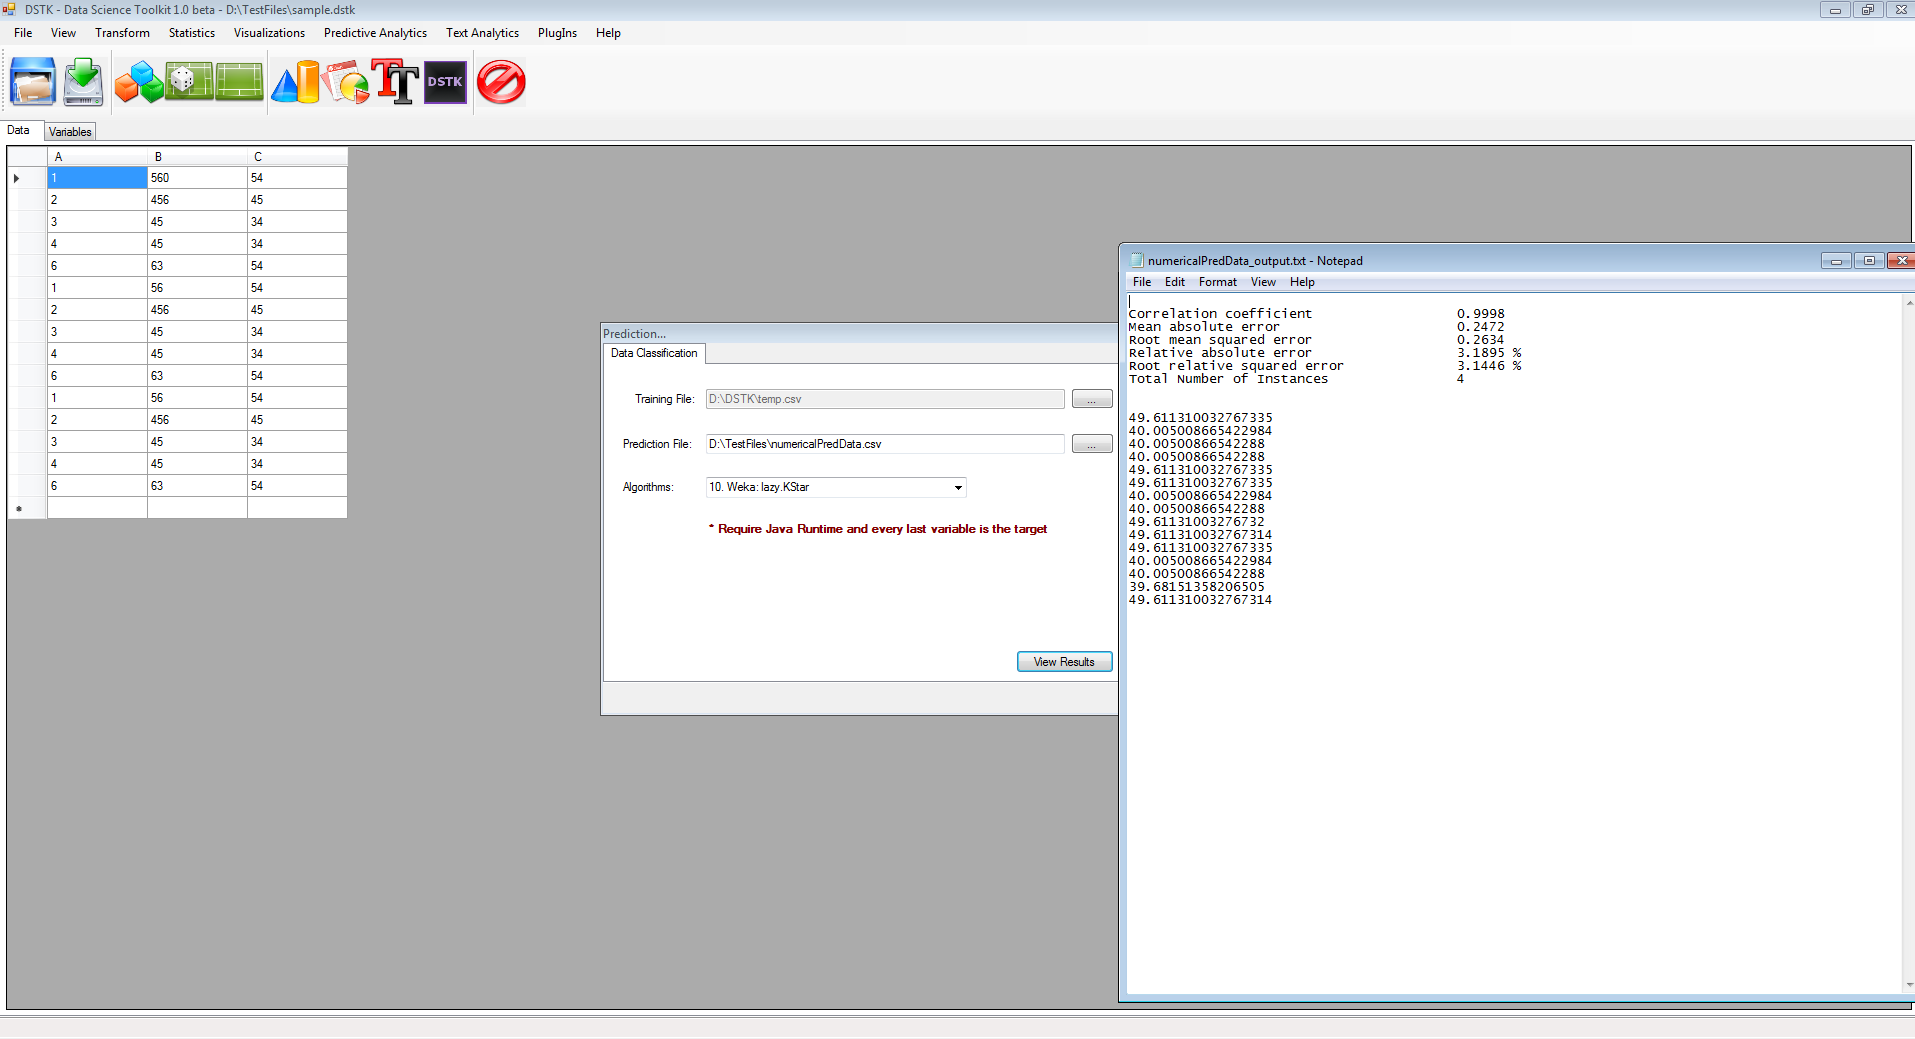The image size is (1915, 1039).
Task: Click the plain green table toolbar icon
Action: pos(239,82)
